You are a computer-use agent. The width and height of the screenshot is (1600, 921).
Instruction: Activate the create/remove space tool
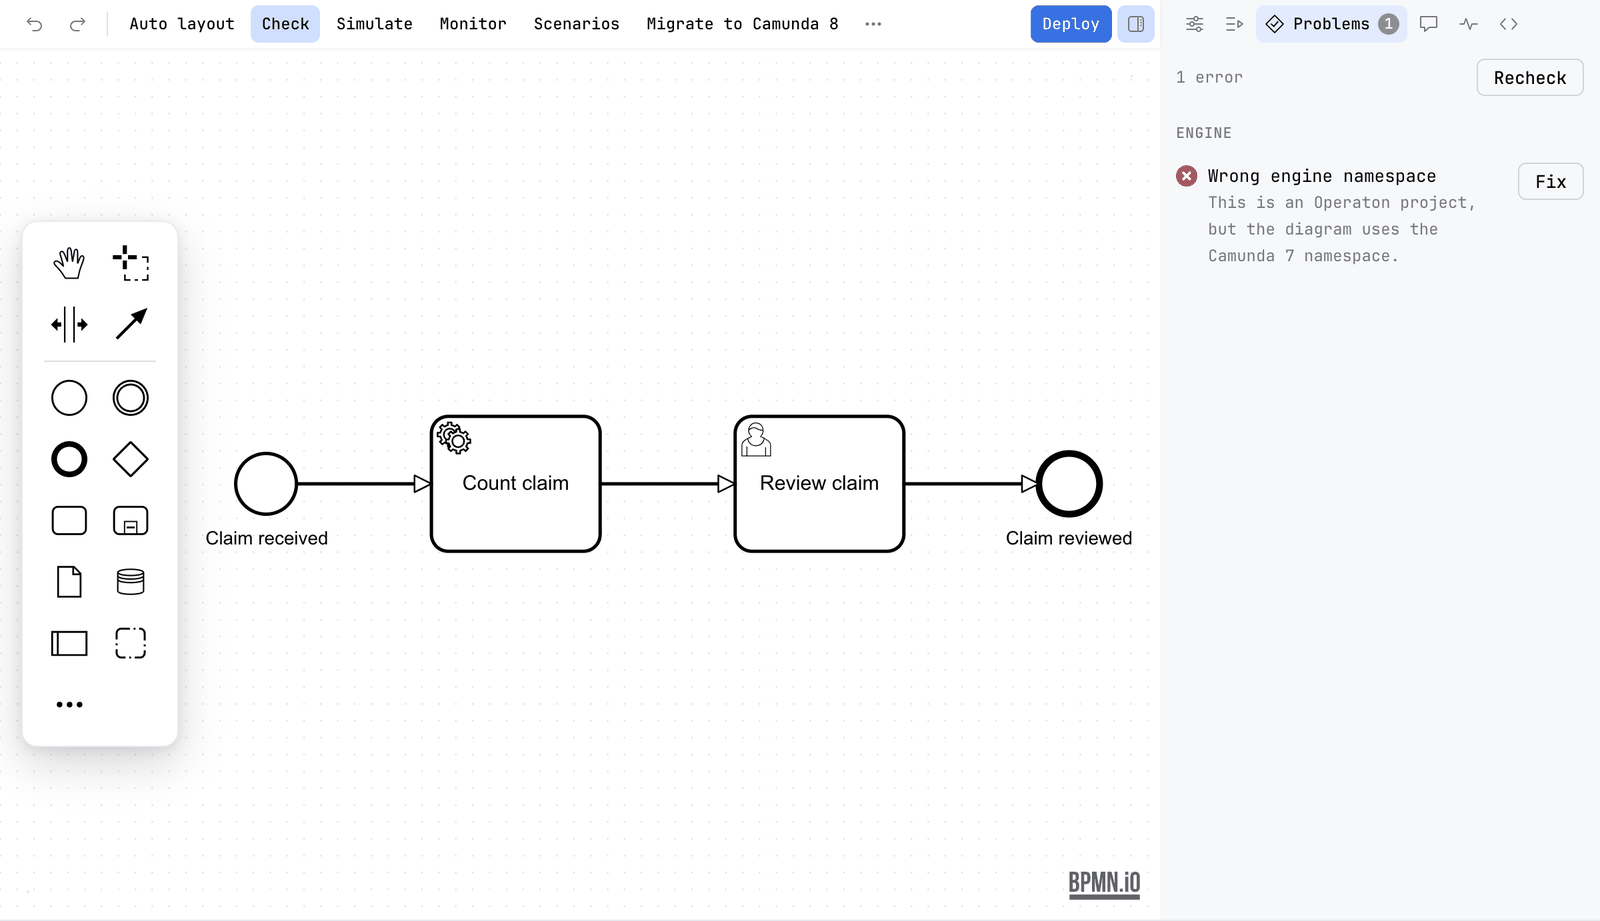[x=69, y=325]
